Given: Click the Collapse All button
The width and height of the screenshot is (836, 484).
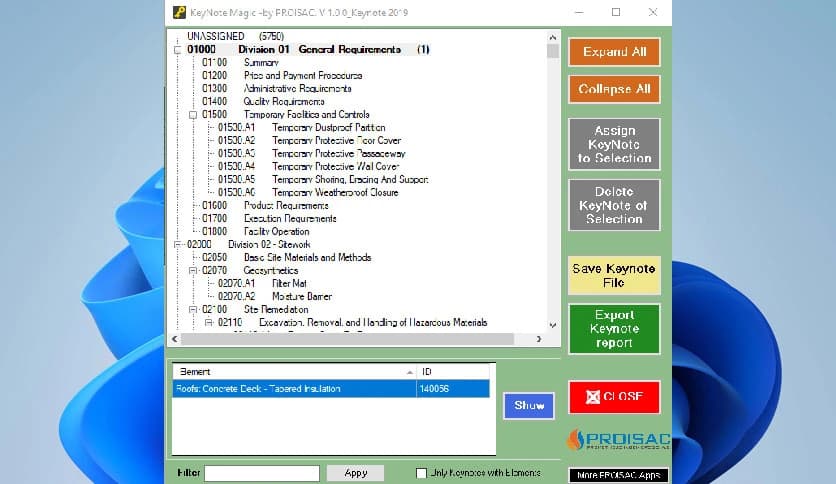Looking at the screenshot, I should click(x=614, y=89).
